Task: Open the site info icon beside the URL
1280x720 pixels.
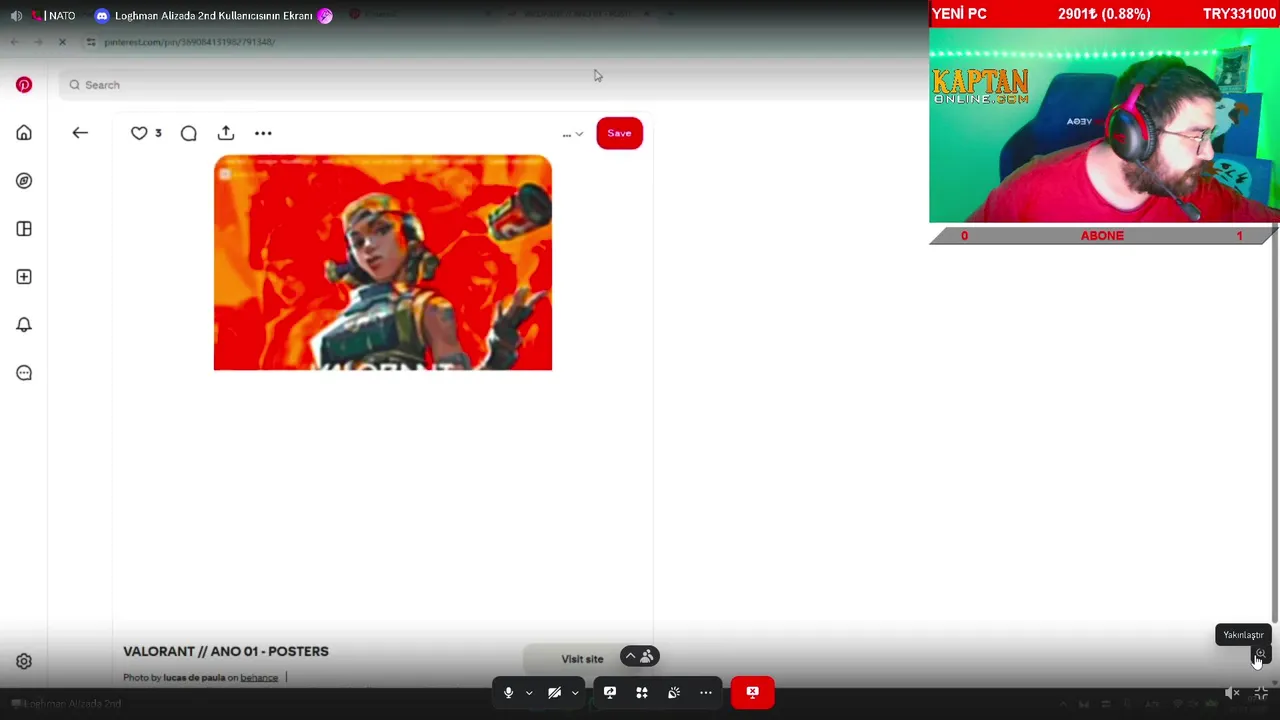Action: coord(91,42)
